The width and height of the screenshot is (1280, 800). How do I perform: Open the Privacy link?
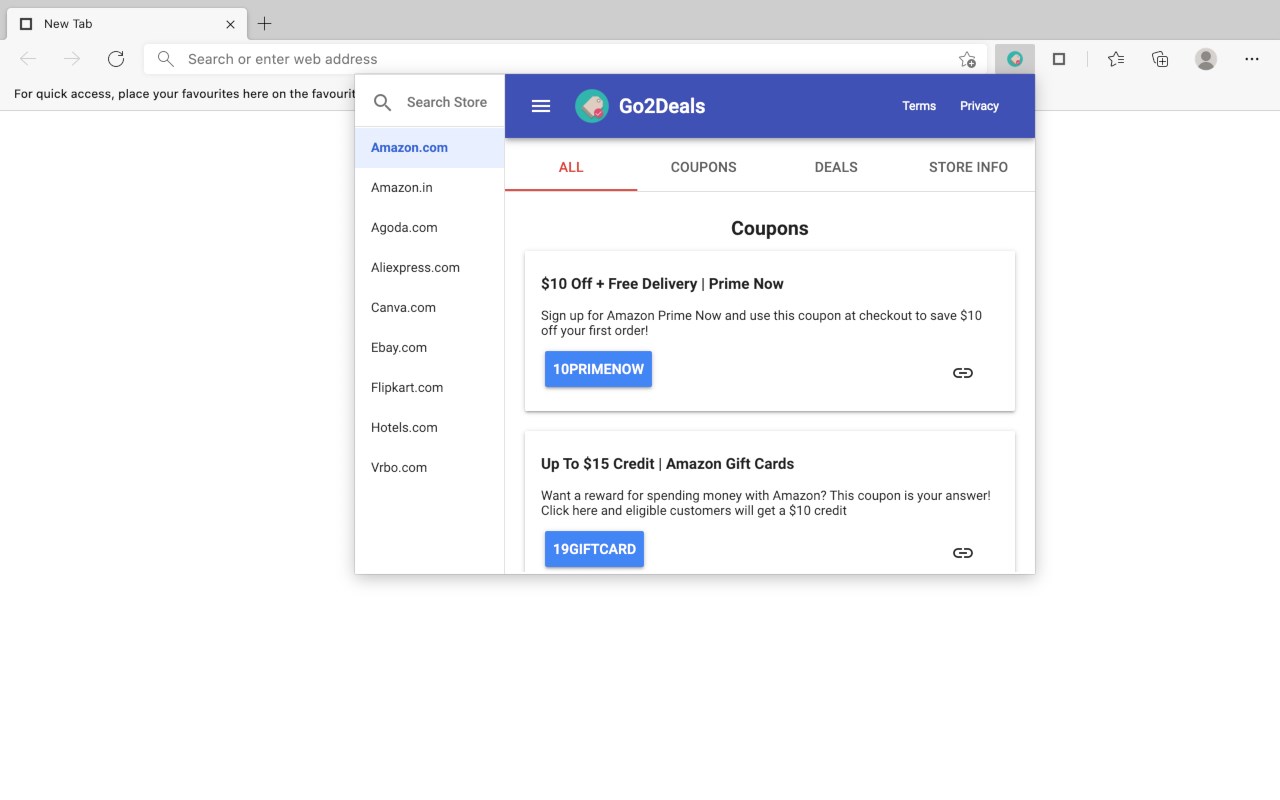979,106
